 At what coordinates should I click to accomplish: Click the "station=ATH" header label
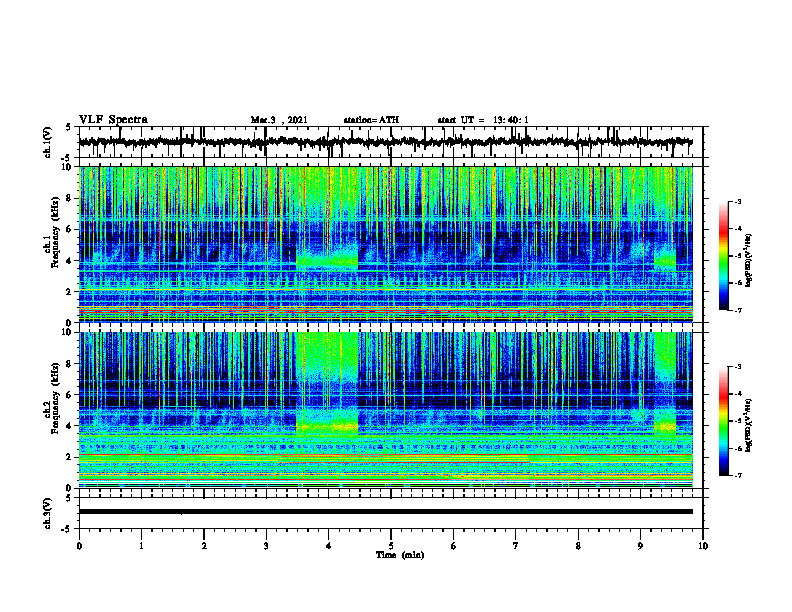tap(371, 120)
